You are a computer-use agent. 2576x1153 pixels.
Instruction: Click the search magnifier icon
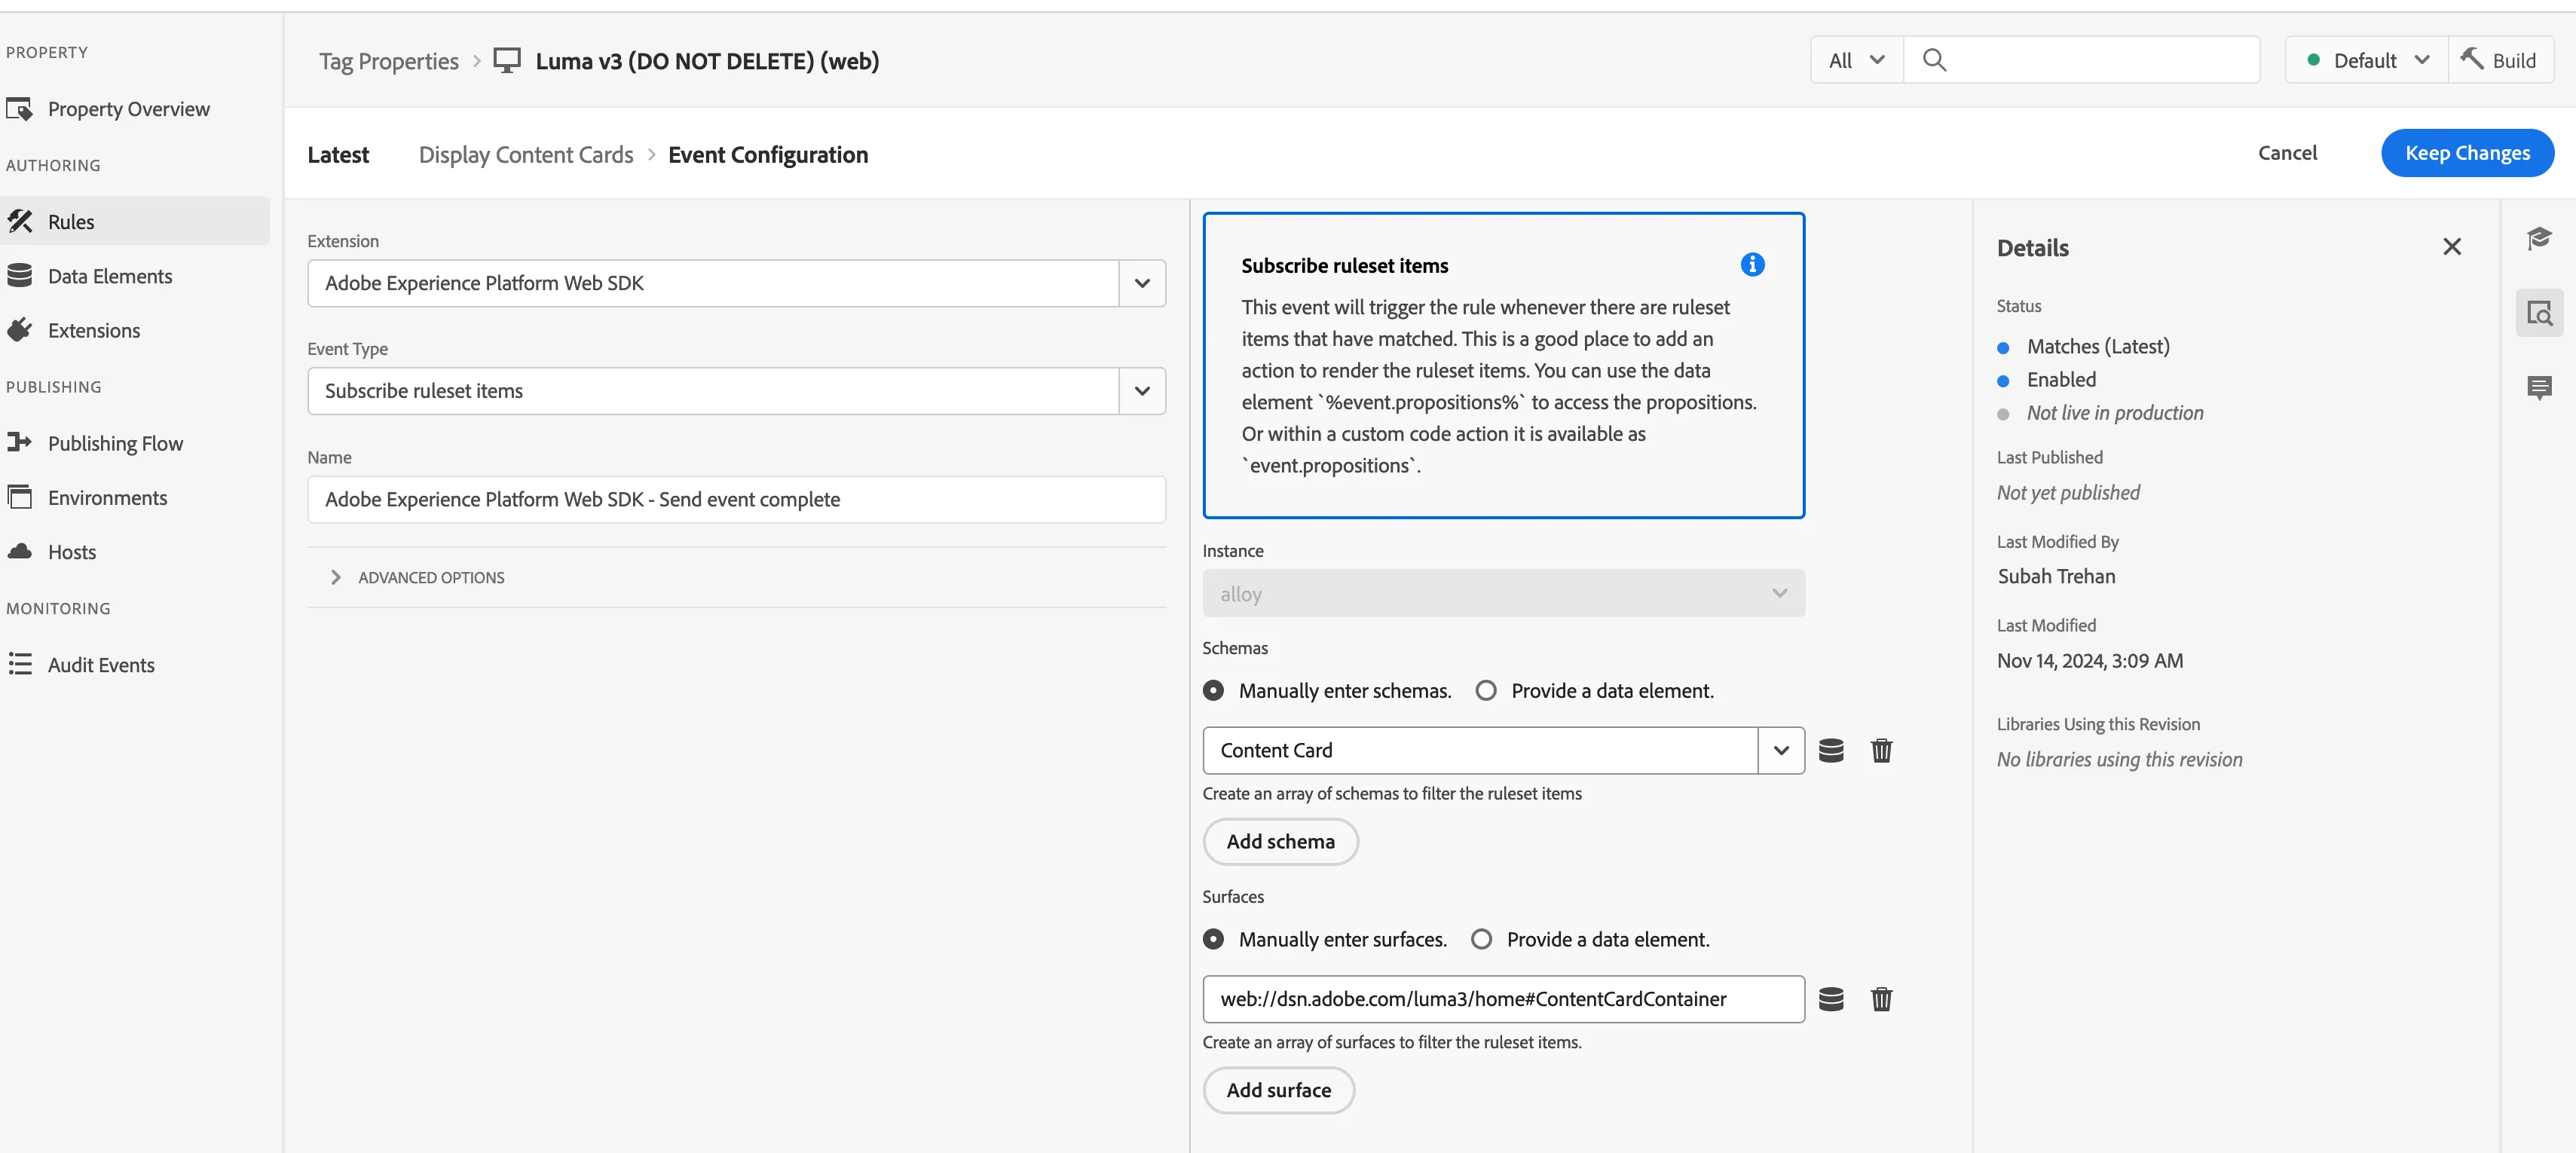point(1934,60)
